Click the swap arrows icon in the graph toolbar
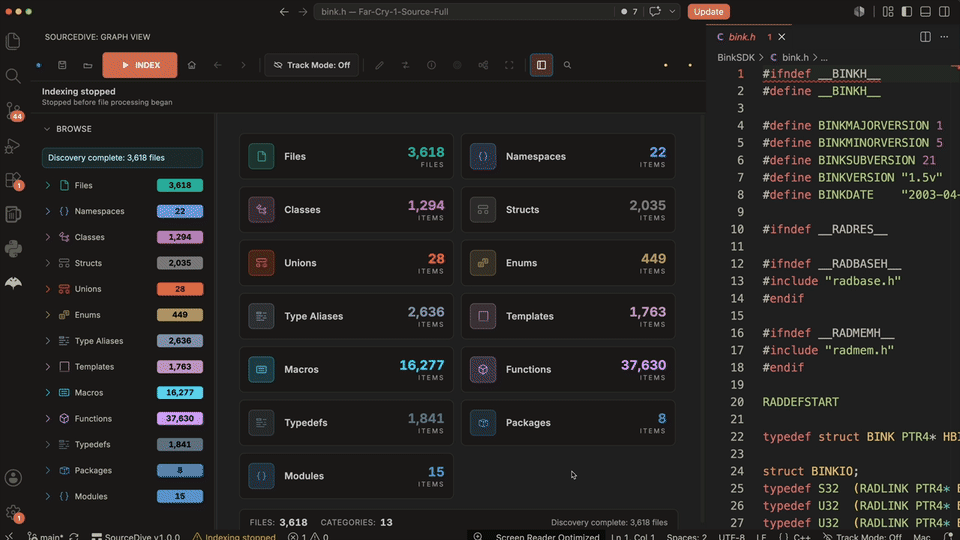Screen dimensions: 960x540 tap(405, 65)
